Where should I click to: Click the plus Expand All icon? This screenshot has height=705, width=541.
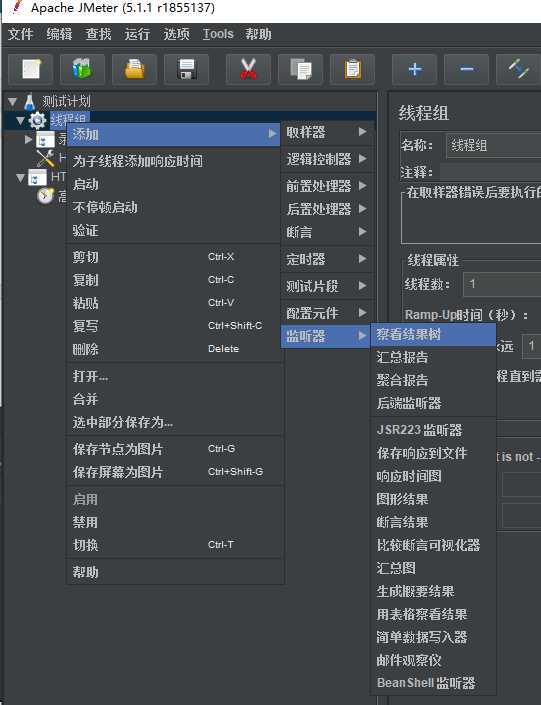pos(415,69)
